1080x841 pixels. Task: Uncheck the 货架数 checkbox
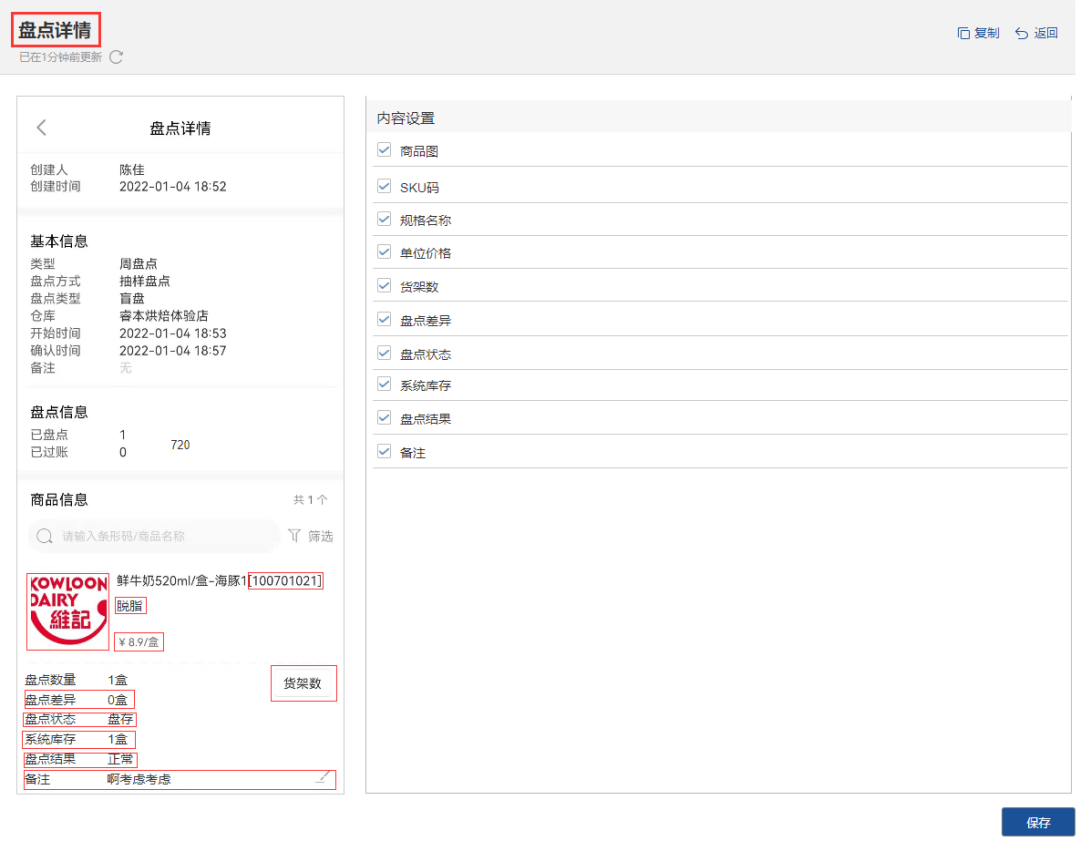click(384, 285)
